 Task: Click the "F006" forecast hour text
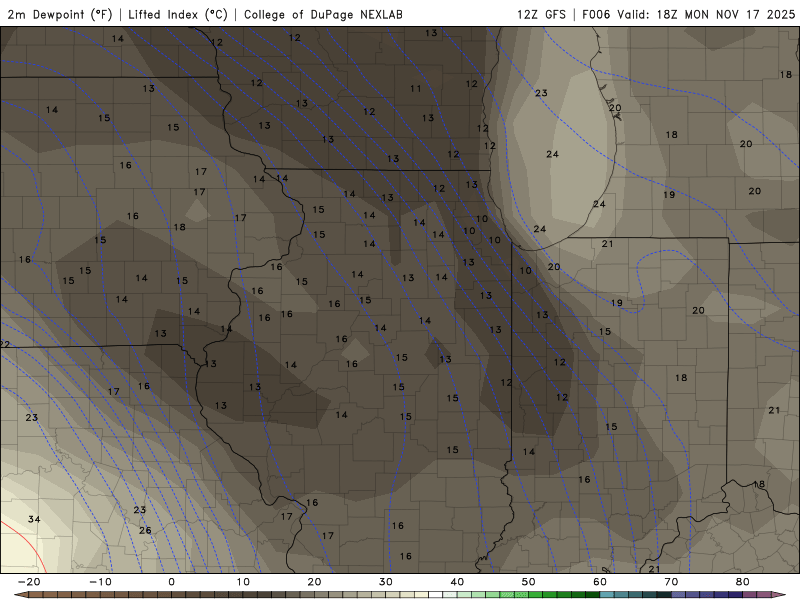[x=596, y=14]
